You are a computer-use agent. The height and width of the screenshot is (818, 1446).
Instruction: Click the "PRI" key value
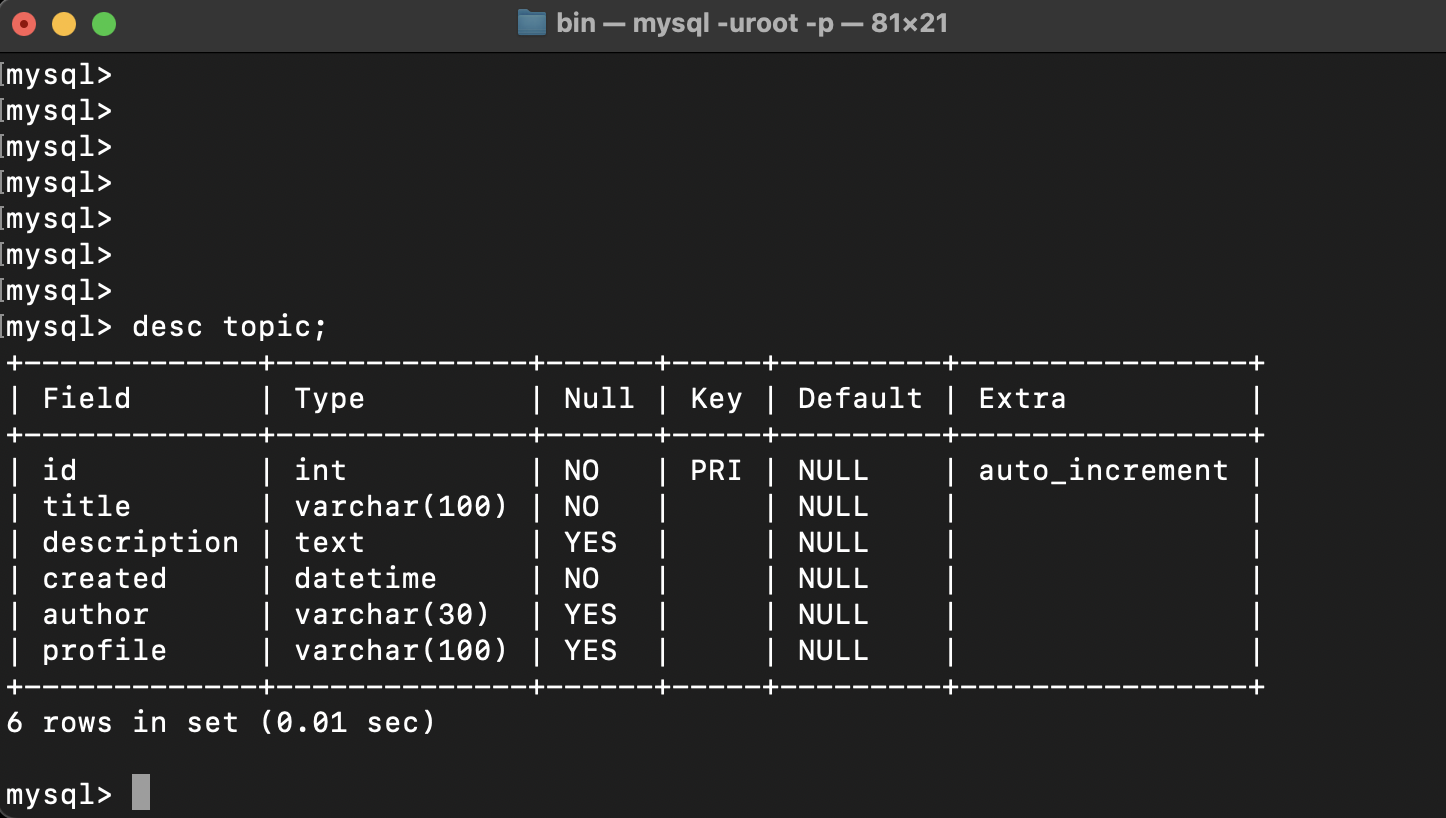point(716,471)
